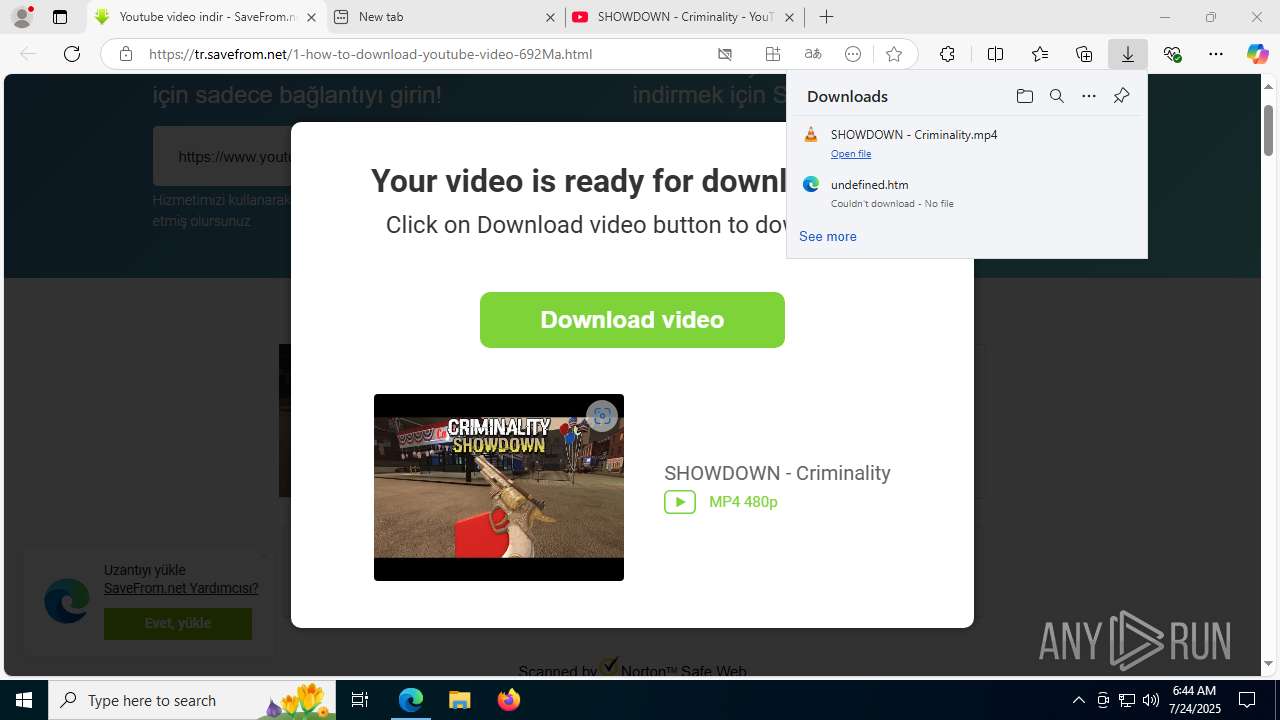
Task: Launch the Copilot sidebar
Action: [x=1257, y=54]
